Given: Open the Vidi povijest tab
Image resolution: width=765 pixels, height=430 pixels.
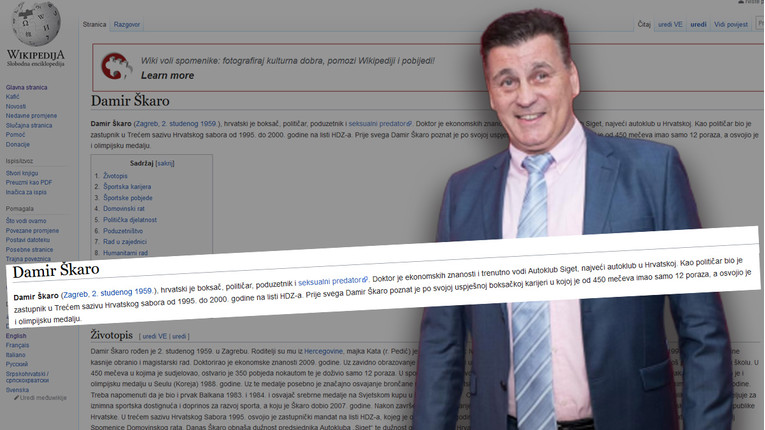Looking at the screenshot, I should coord(731,24).
